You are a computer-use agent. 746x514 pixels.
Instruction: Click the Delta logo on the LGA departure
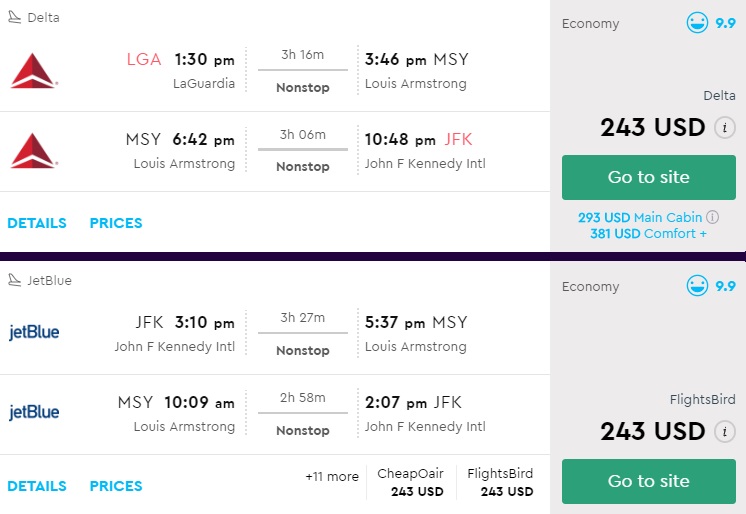(x=34, y=71)
